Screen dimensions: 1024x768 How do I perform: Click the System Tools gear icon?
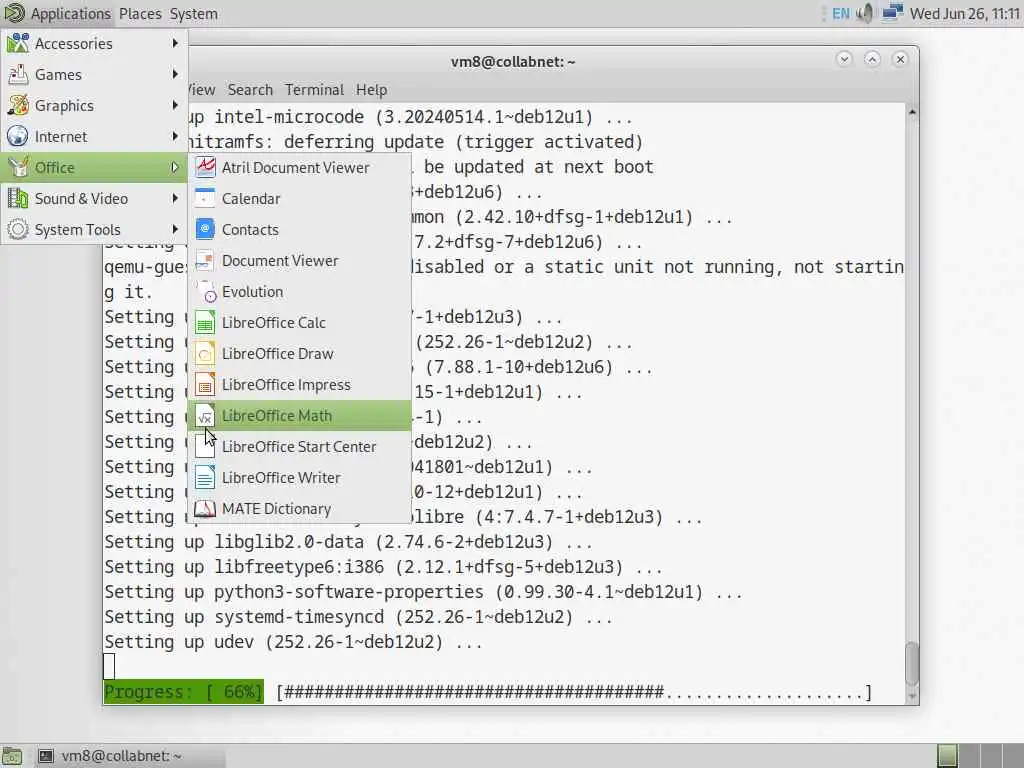coord(18,229)
